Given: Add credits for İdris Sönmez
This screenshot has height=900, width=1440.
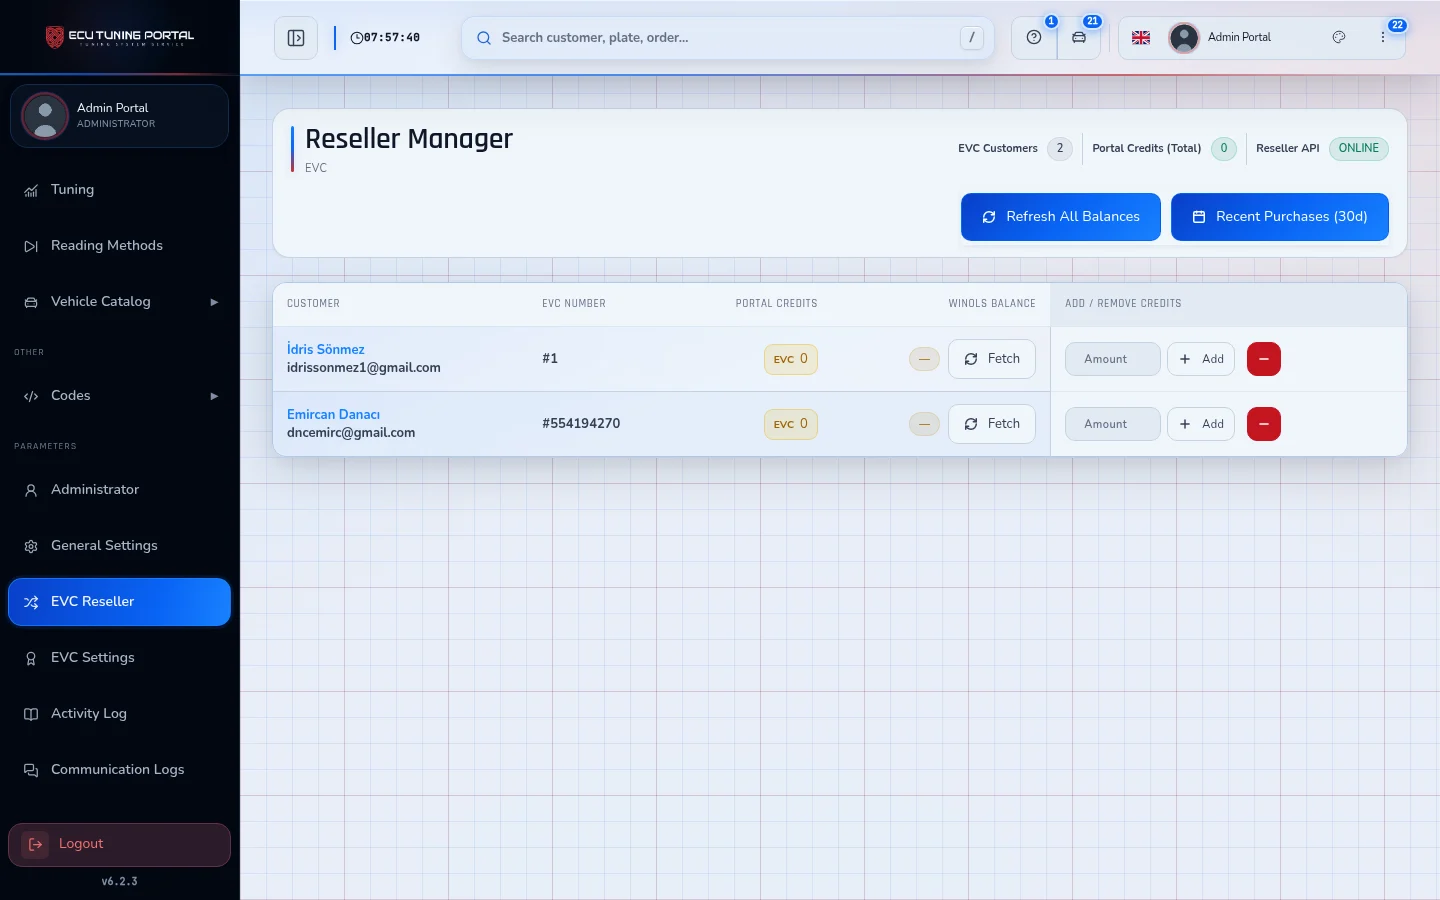Looking at the screenshot, I should tap(1201, 359).
